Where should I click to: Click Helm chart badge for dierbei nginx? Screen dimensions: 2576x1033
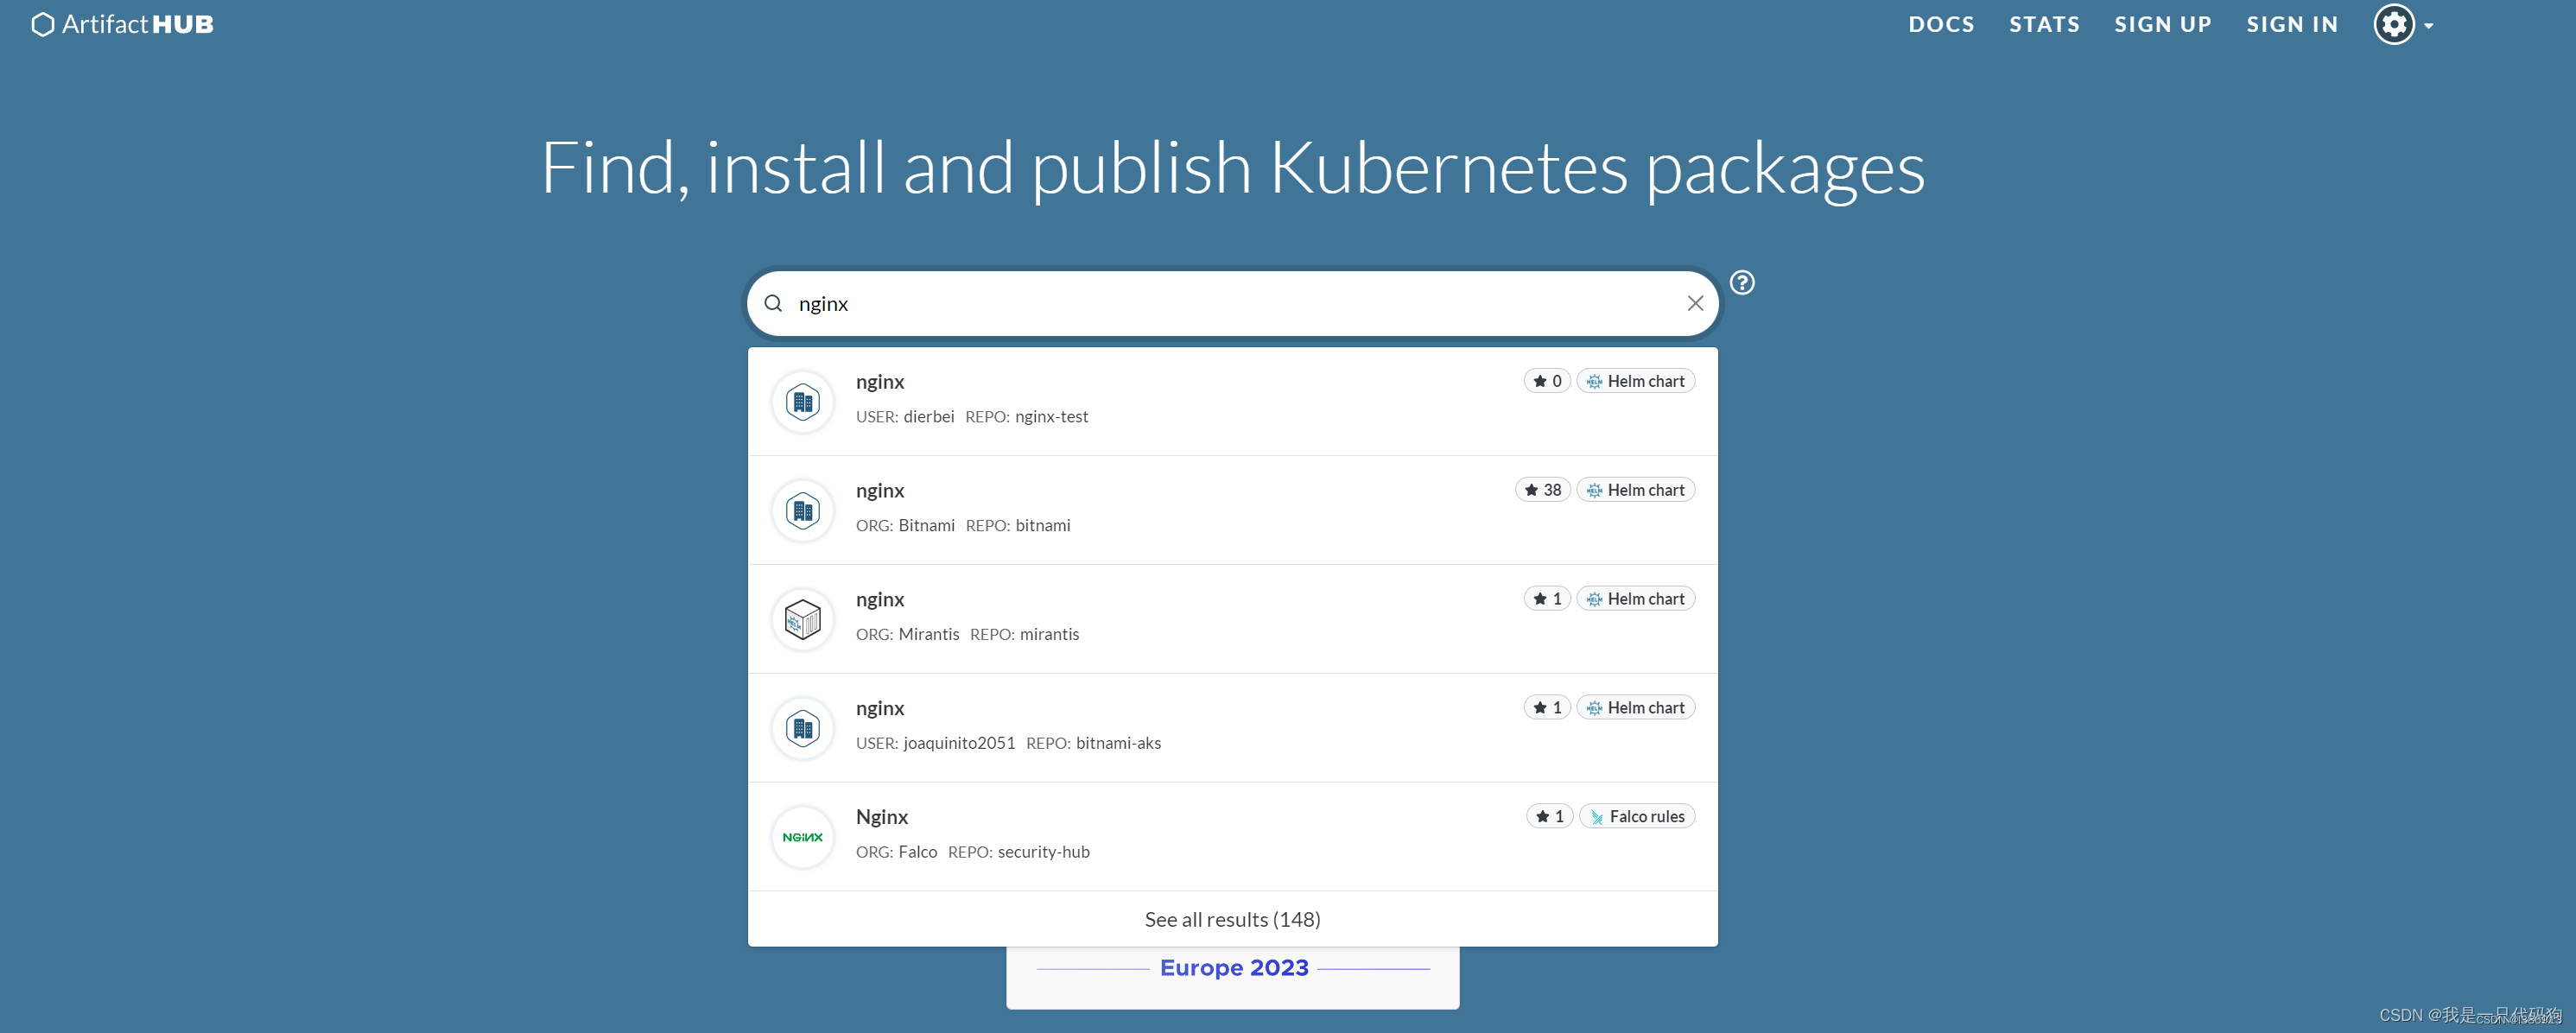pos(1635,381)
